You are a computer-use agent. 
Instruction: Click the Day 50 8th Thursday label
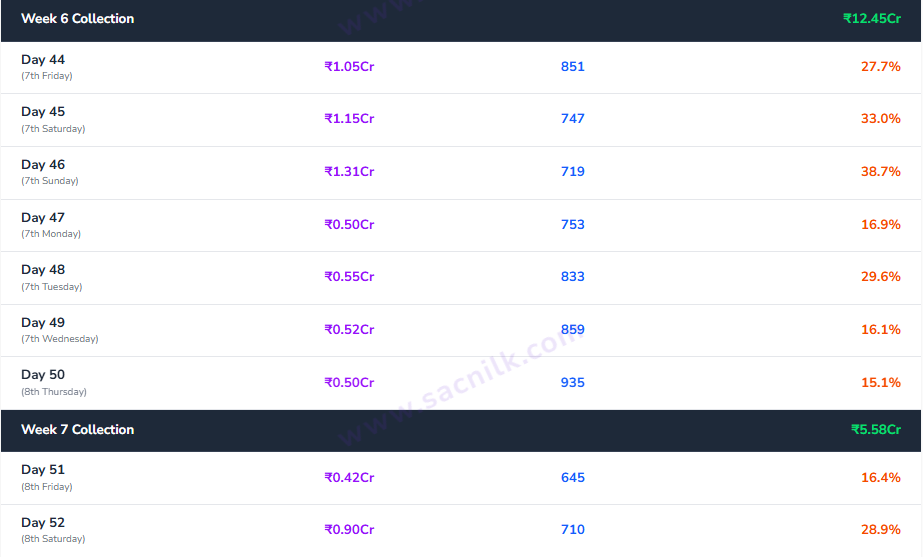(54, 383)
